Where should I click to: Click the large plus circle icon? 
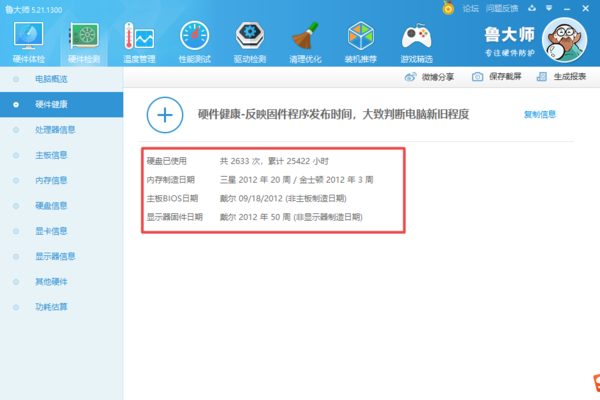[x=165, y=115]
